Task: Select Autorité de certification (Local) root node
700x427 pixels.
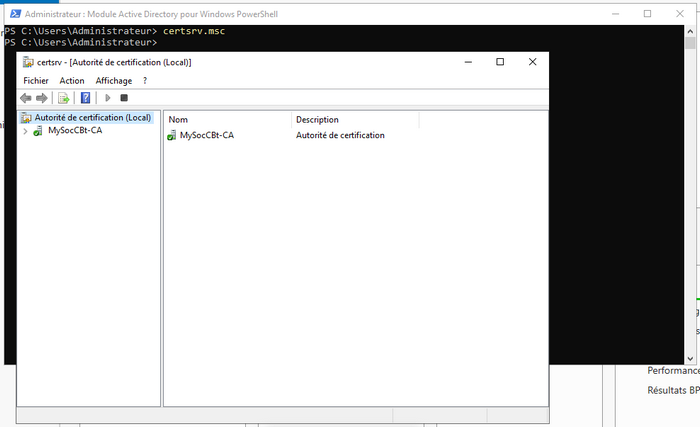Action: (92, 118)
